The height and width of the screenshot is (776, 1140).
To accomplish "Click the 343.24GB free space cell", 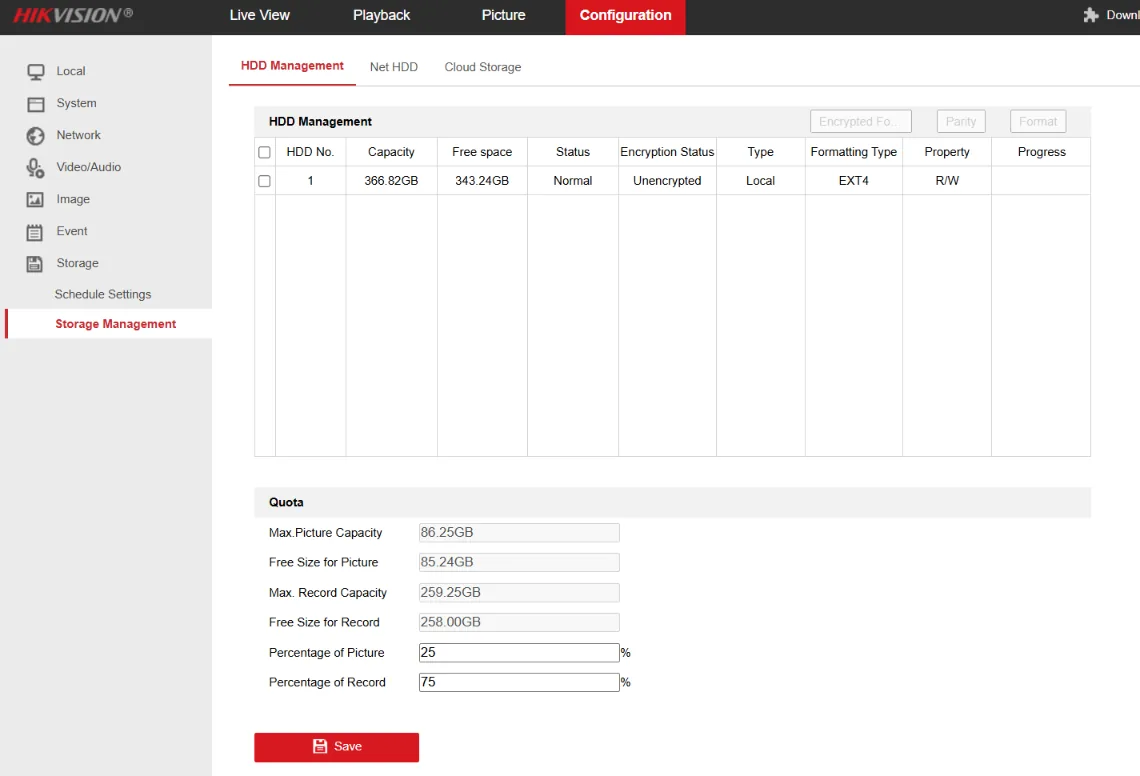I will pos(482,181).
